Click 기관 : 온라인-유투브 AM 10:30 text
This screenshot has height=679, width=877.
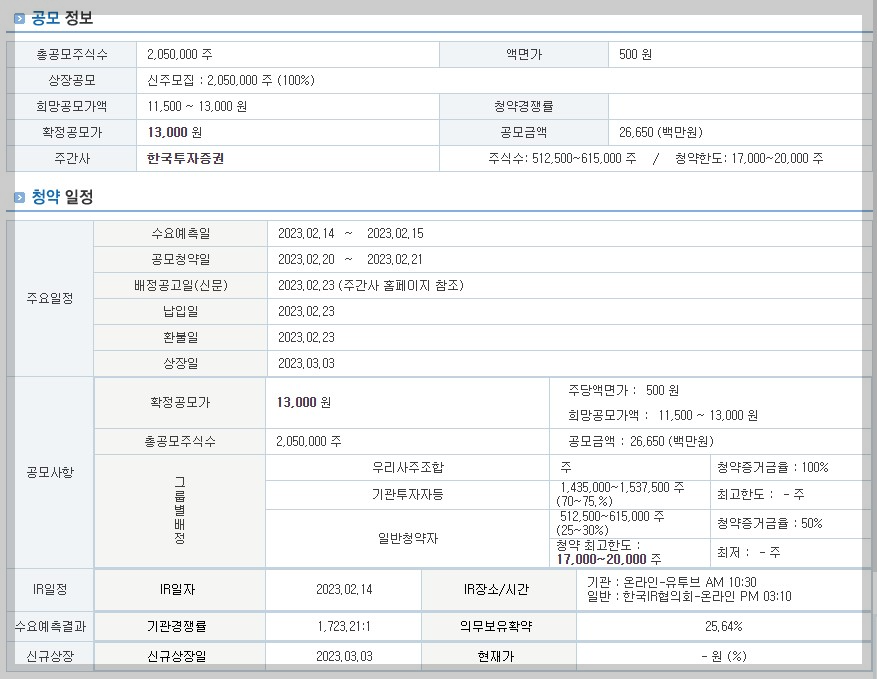tap(671, 582)
